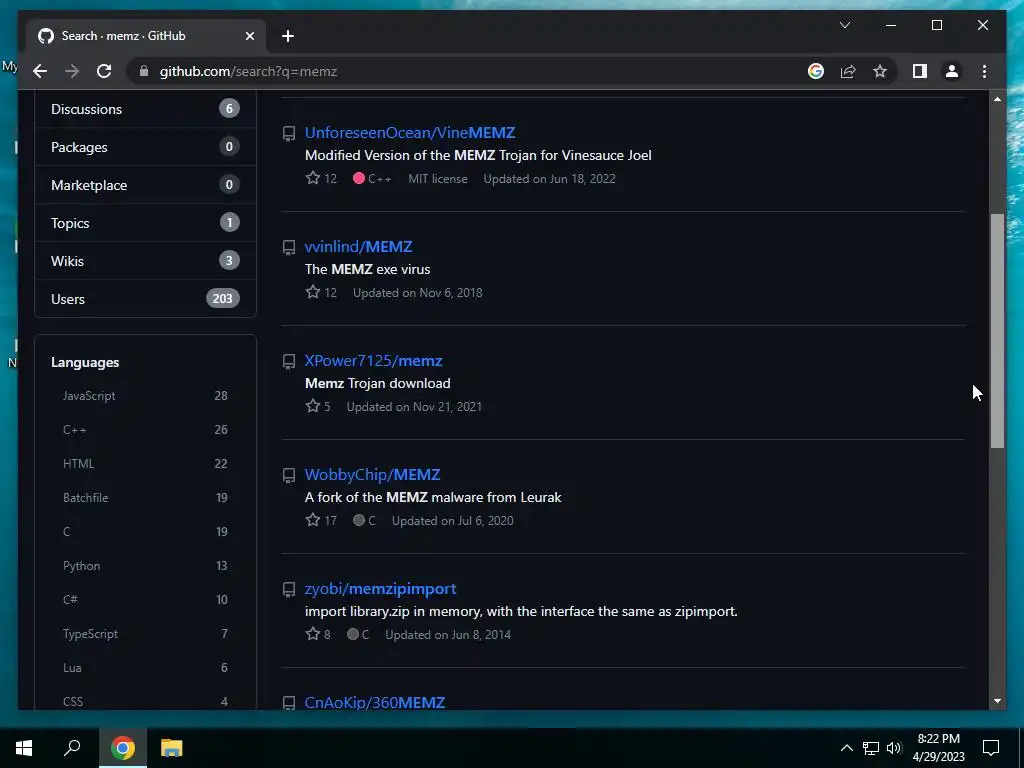
Task: Open the Chrome profile icon
Action: [952, 71]
